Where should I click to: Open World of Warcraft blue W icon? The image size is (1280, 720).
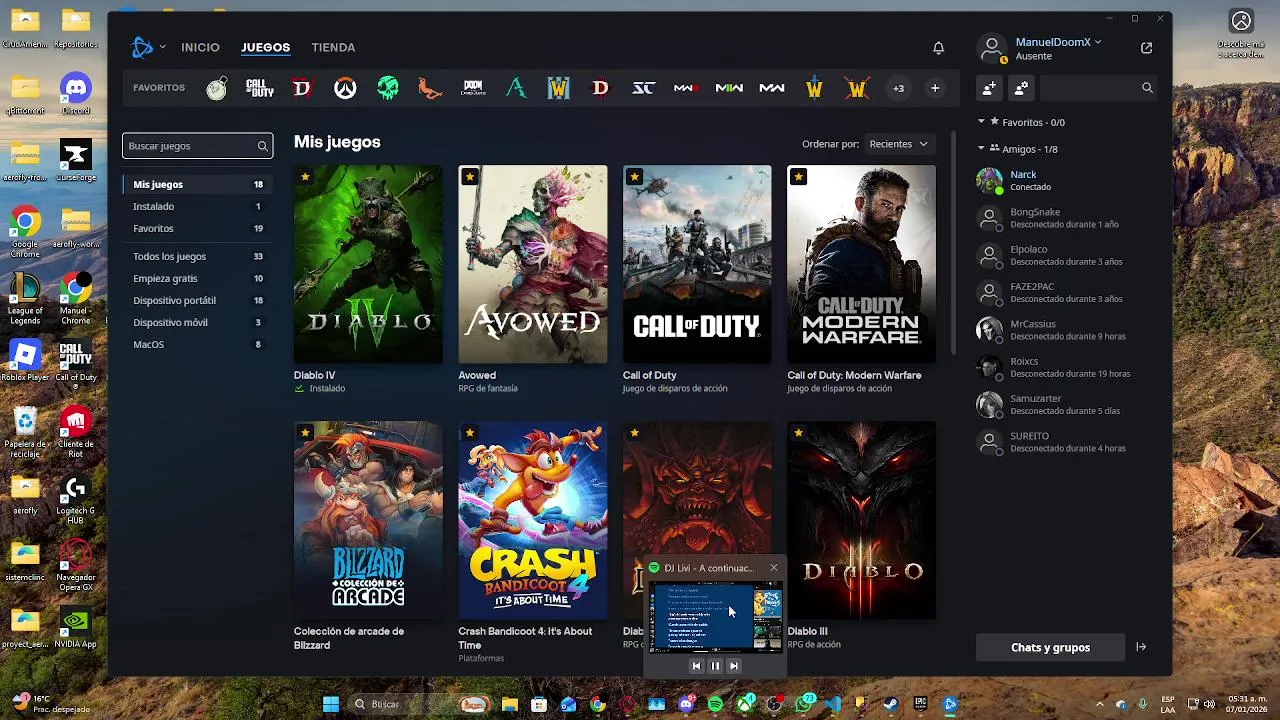[x=558, y=88]
